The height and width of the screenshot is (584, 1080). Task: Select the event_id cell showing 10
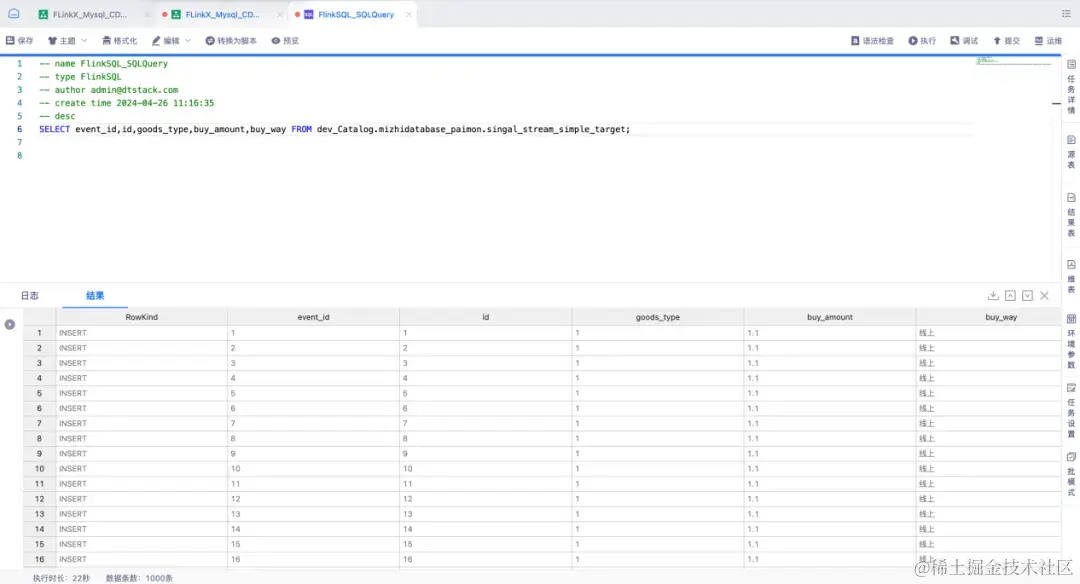point(313,468)
